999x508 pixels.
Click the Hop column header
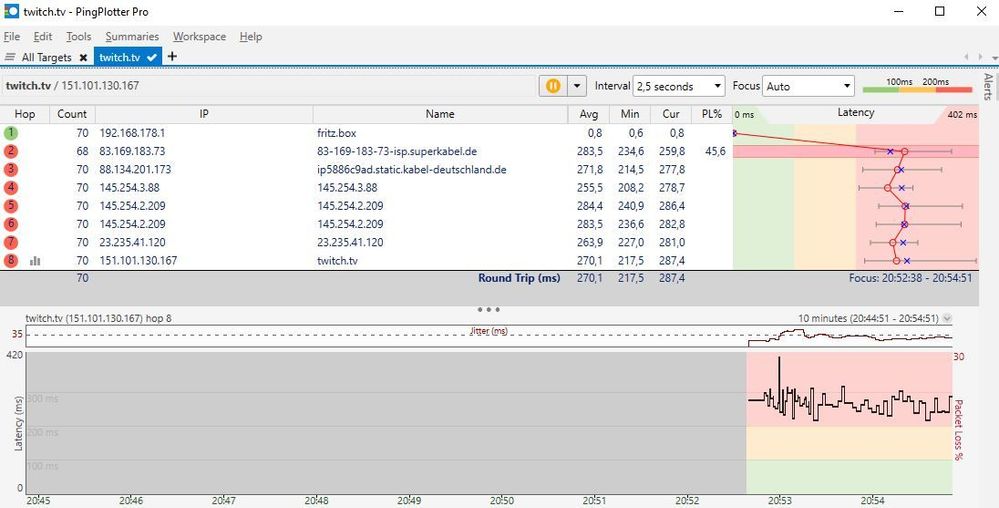tap(25, 114)
